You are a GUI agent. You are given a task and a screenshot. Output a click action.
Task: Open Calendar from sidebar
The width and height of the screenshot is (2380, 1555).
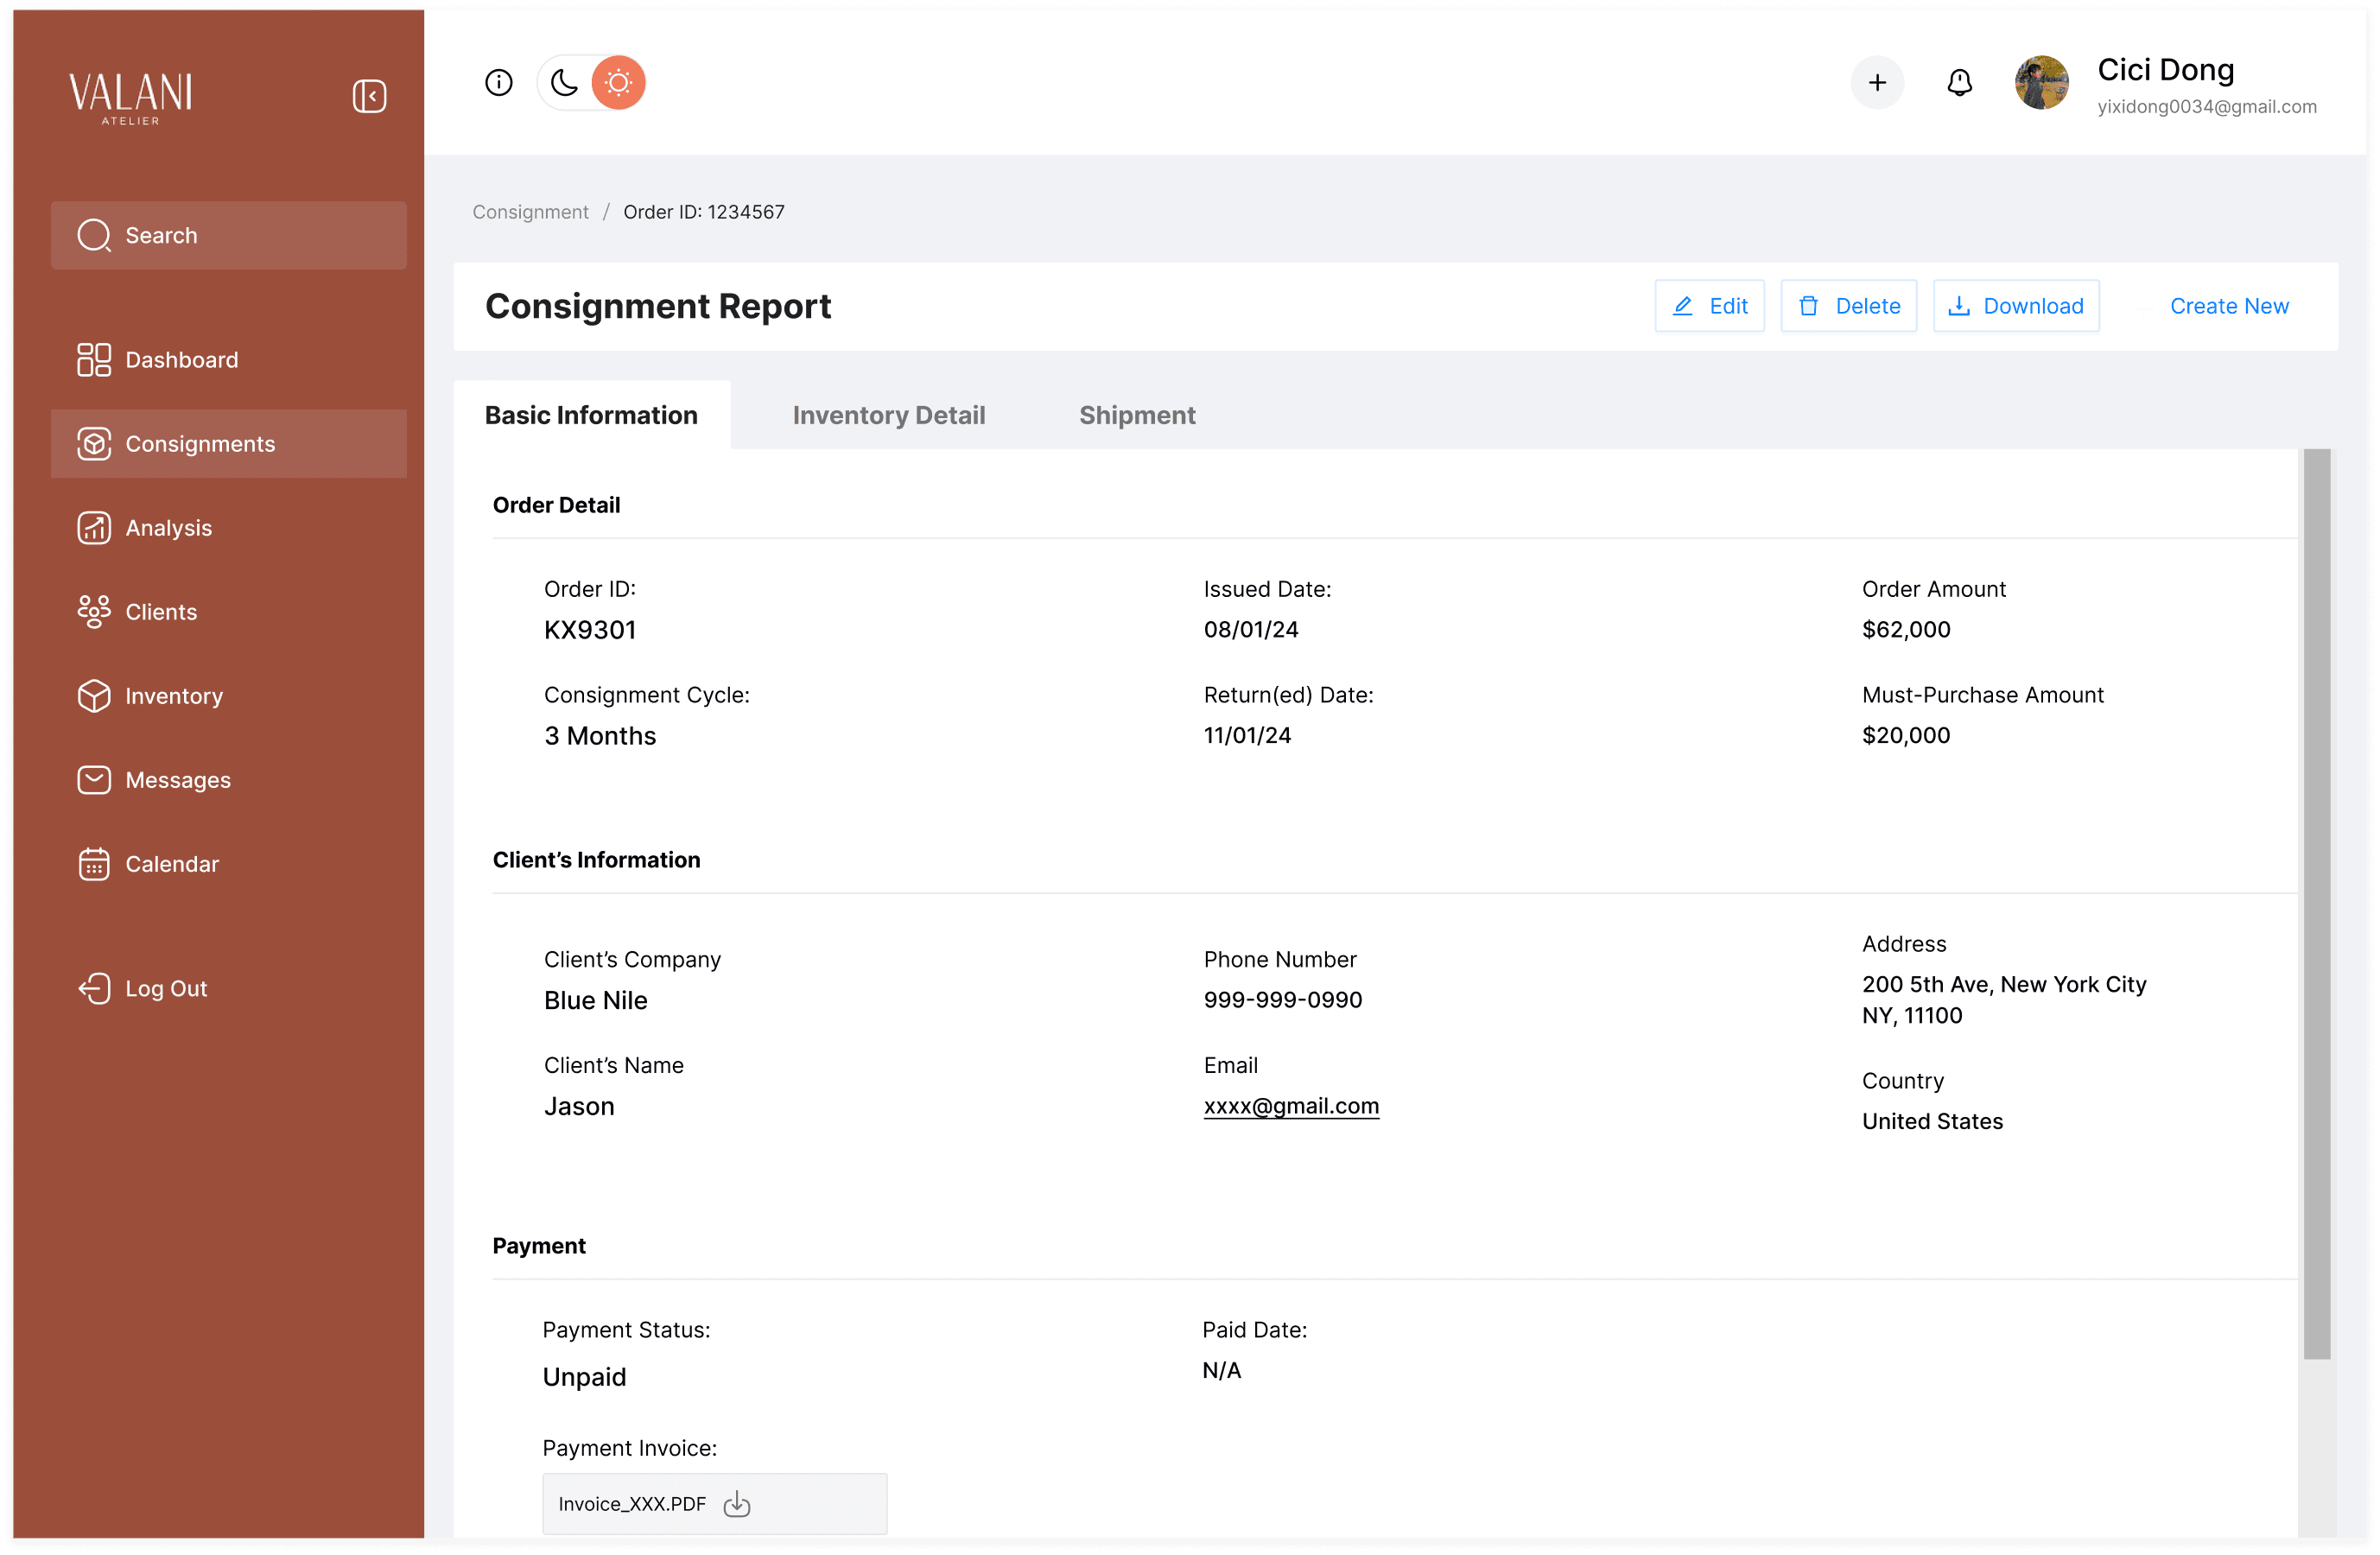pyautogui.click(x=171, y=864)
